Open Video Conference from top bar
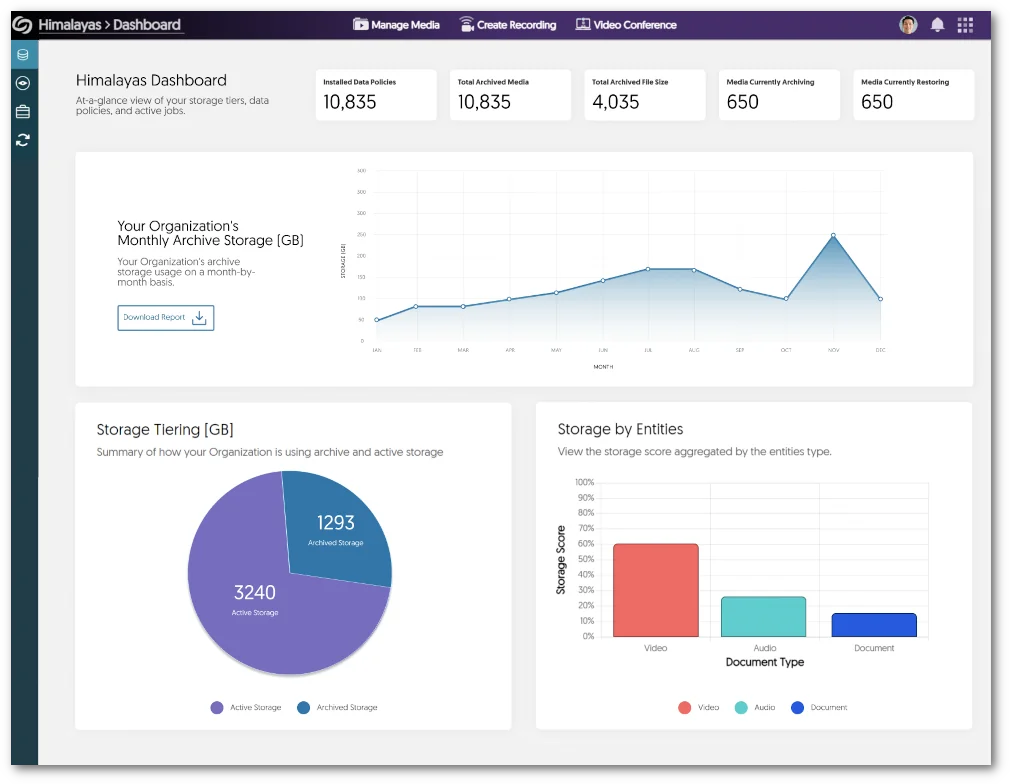 (x=626, y=25)
